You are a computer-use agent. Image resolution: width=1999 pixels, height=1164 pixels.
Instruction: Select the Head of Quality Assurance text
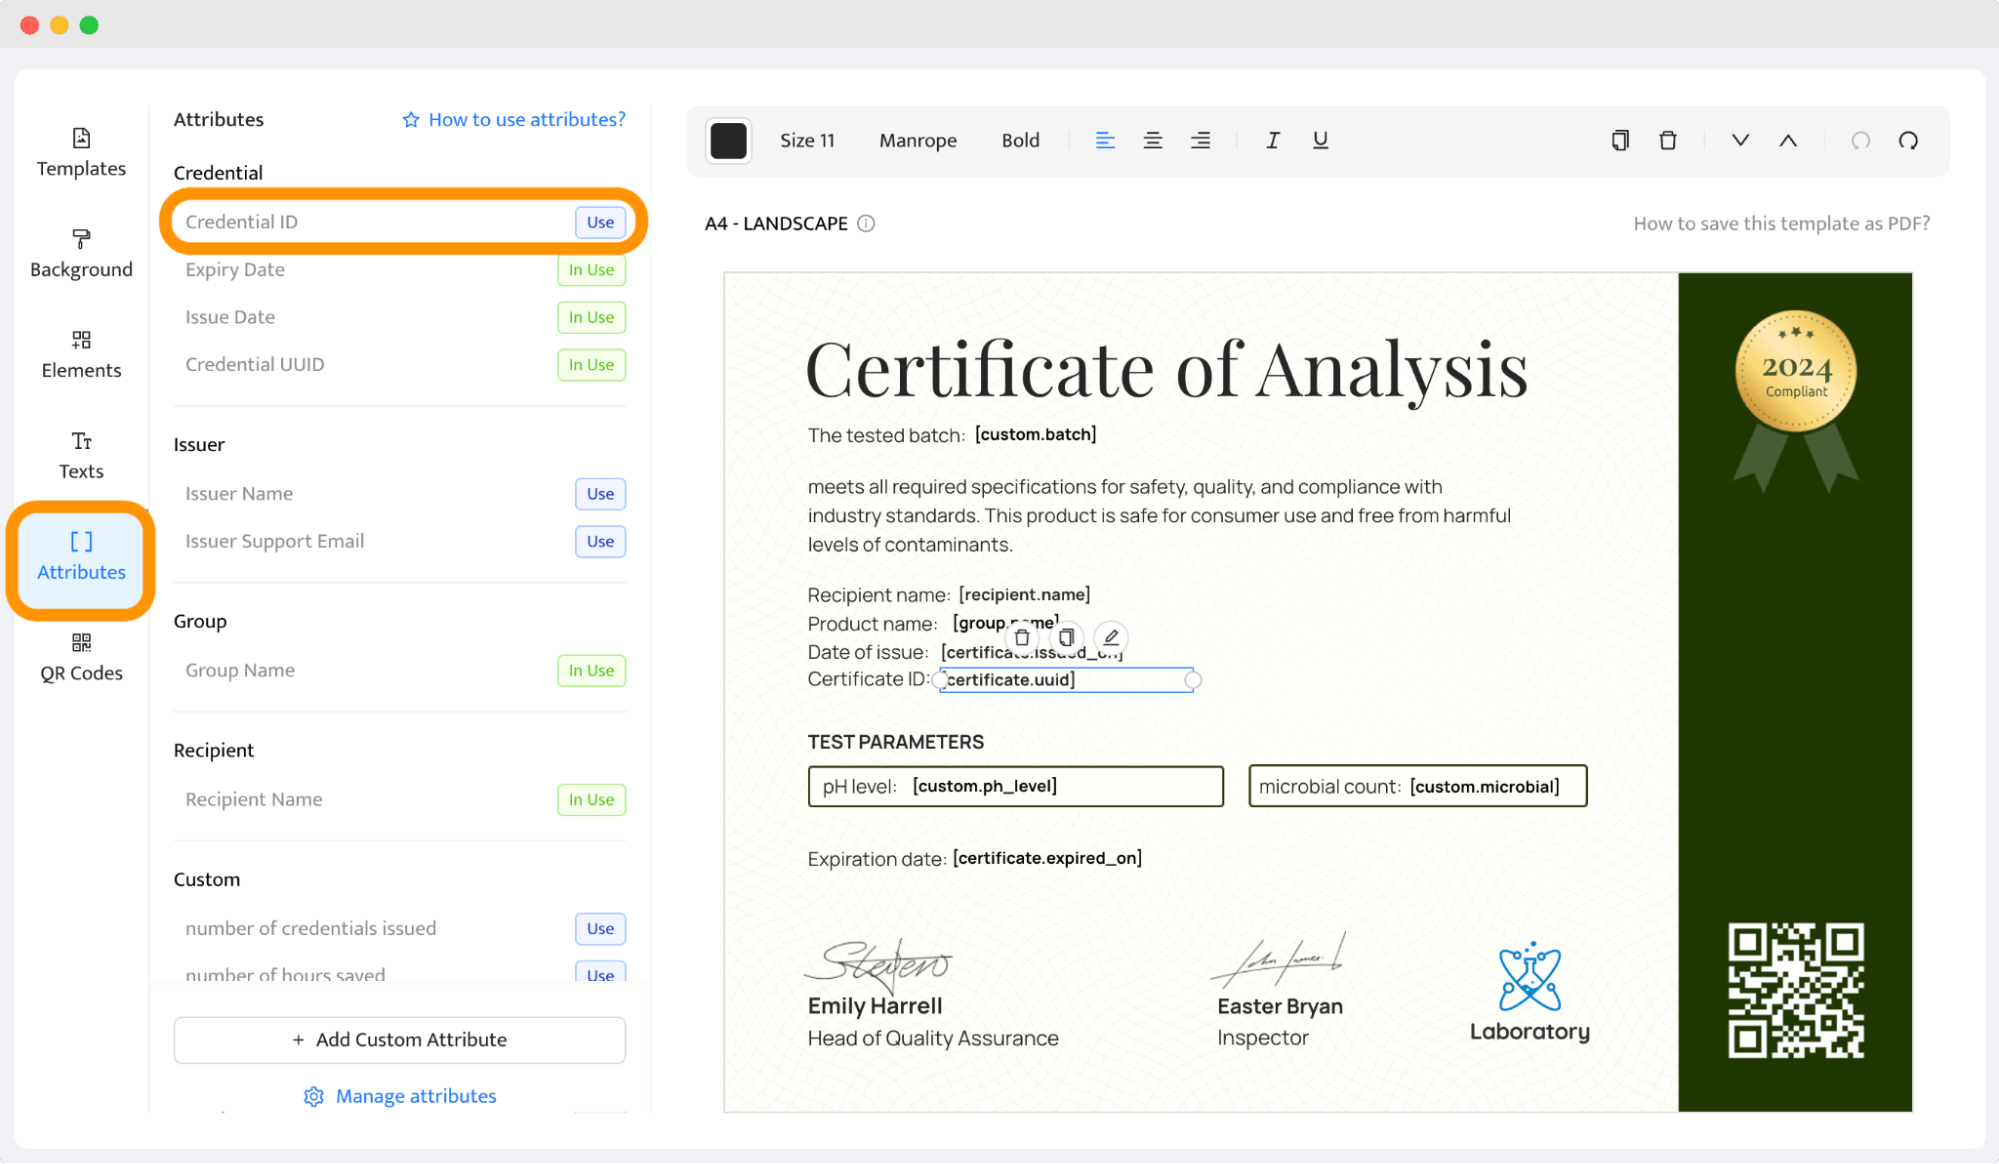933,1039
